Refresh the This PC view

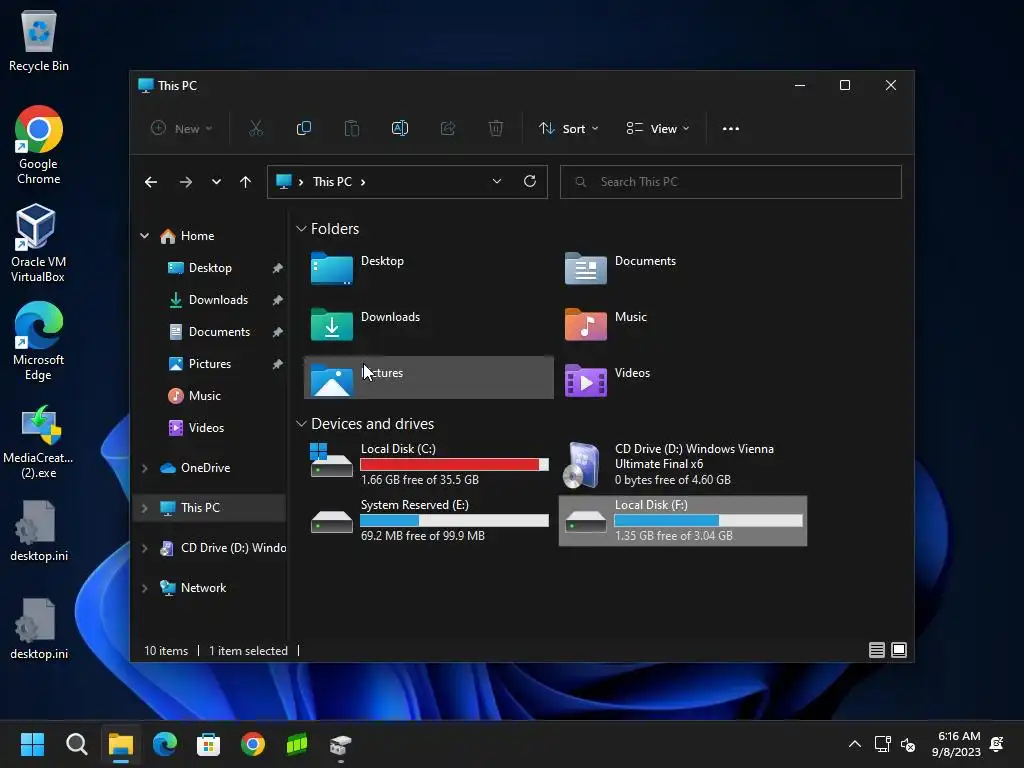[530, 182]
